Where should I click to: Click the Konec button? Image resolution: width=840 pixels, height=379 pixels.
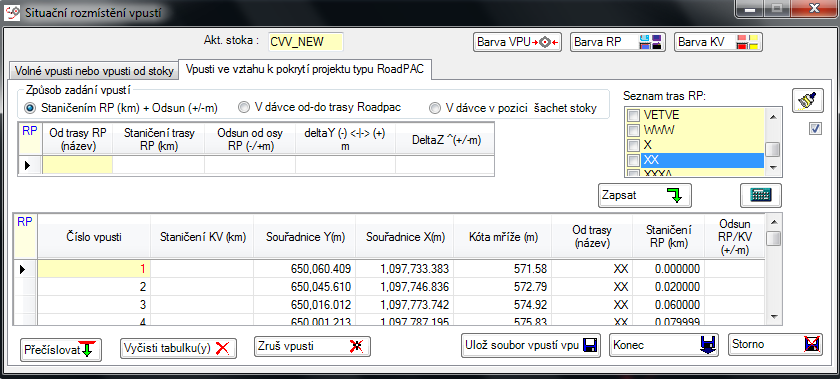pyautogui.click(x=664, y=345)
